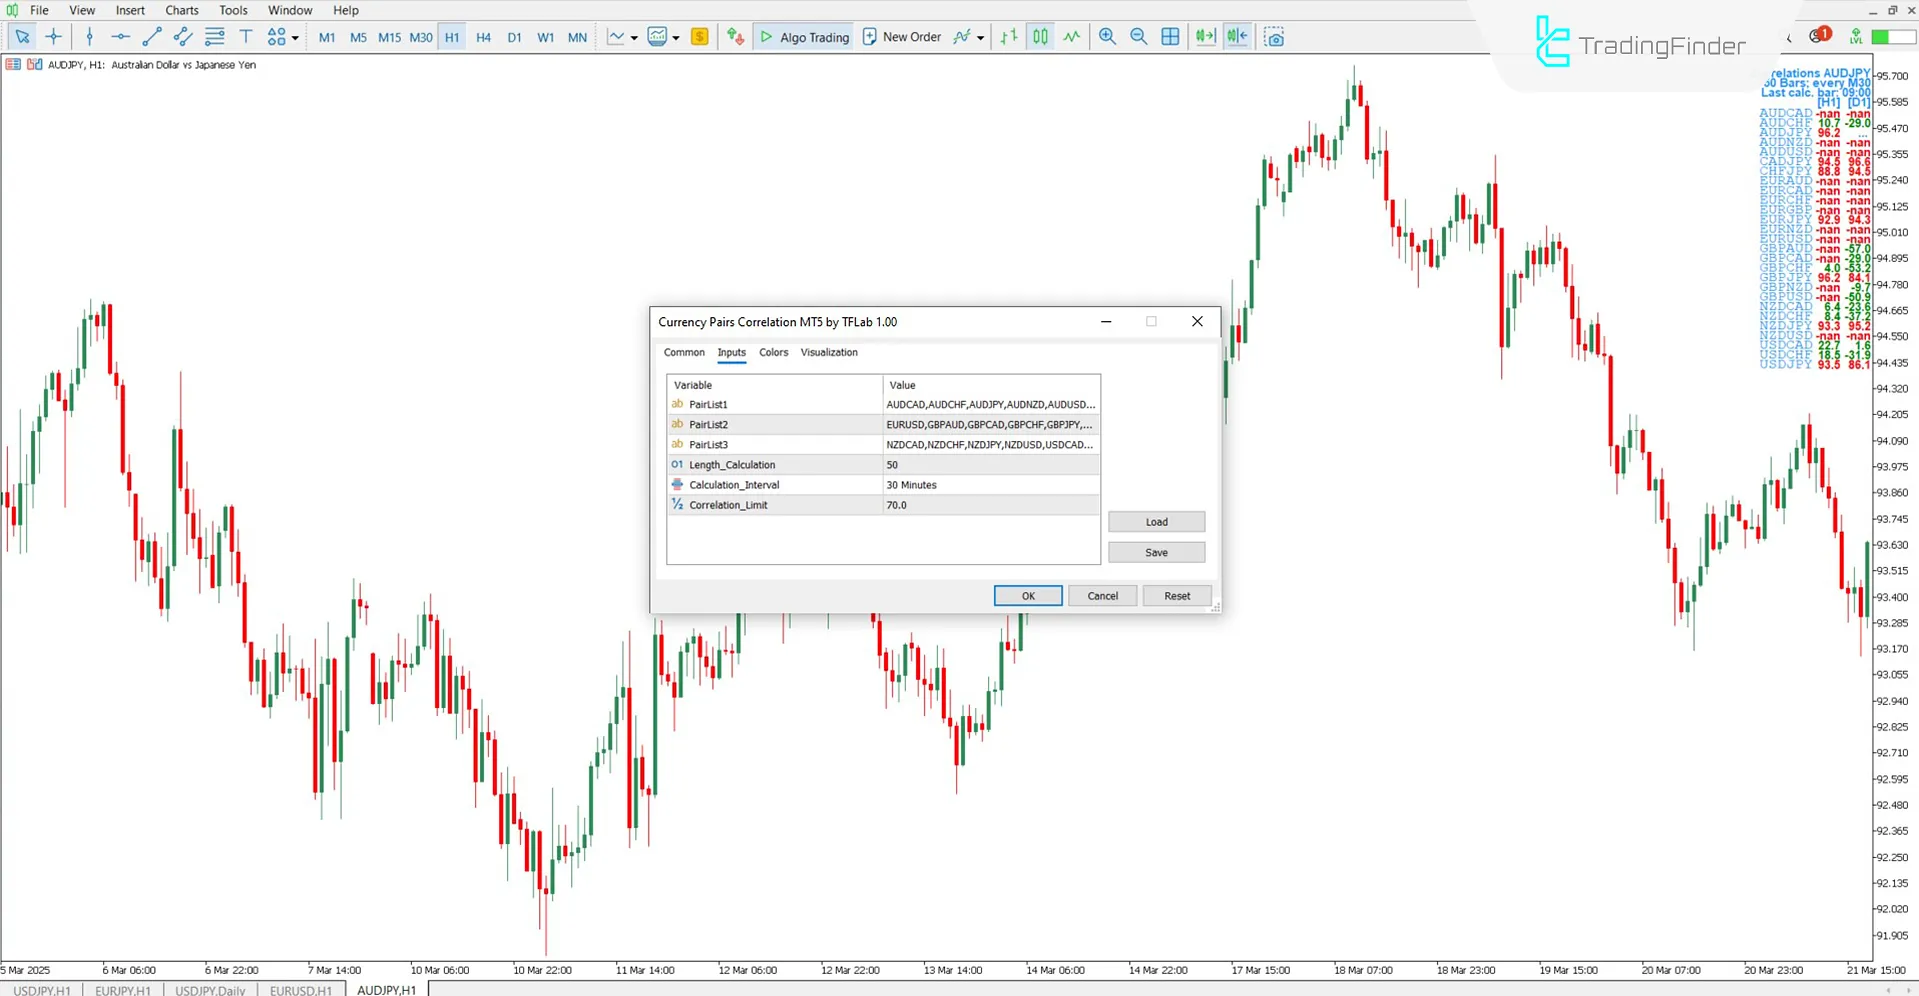Take a chart screenshot with the camera tool

1274,36
